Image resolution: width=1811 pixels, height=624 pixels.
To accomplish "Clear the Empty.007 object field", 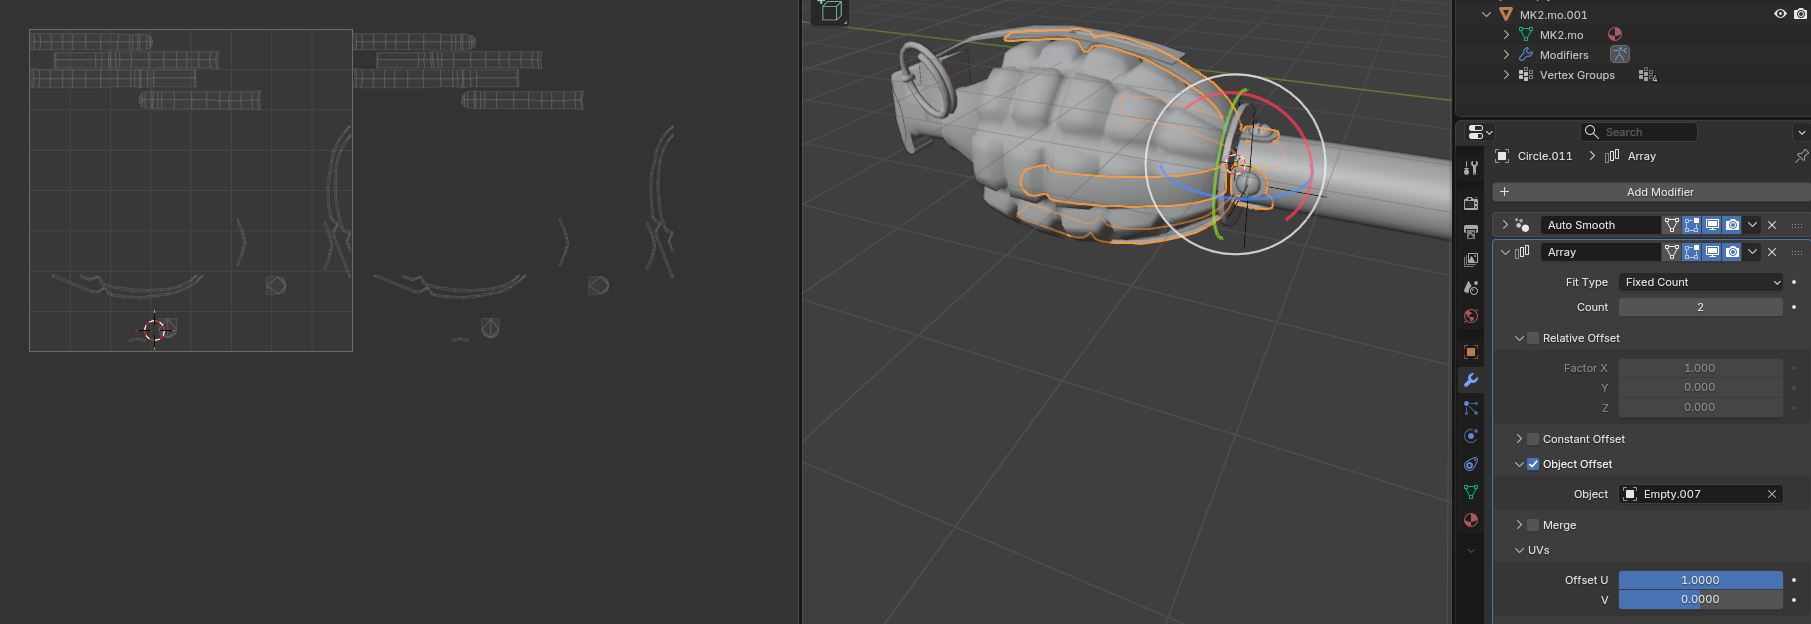I will click(x=1772, y=494).
